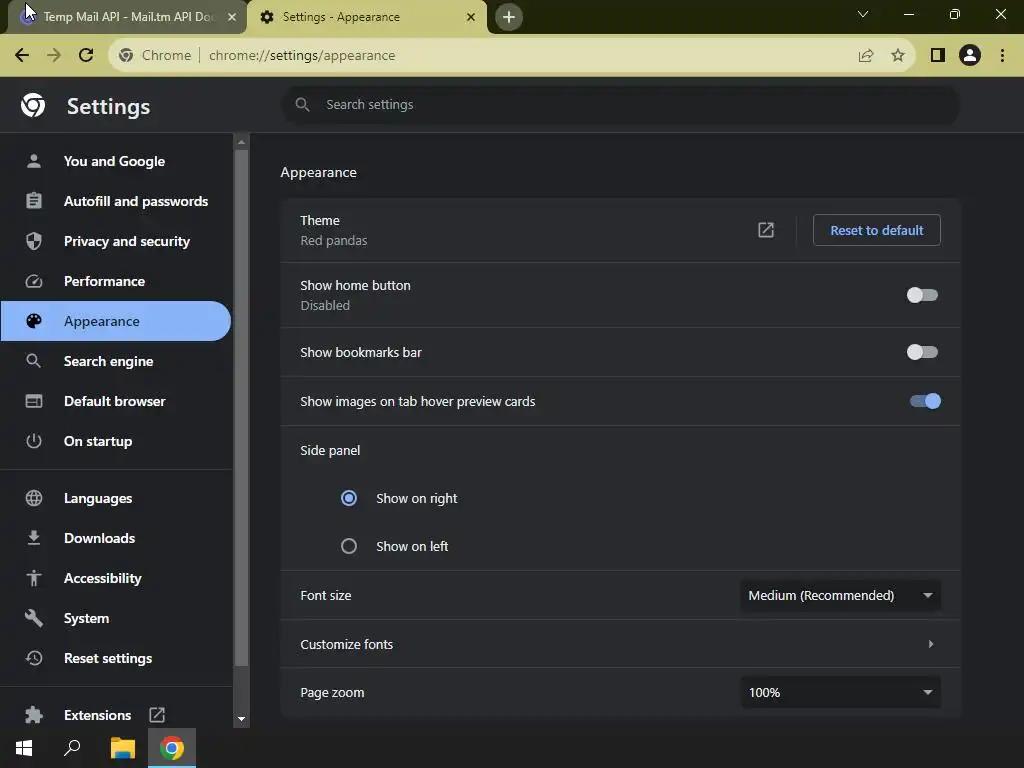Click the 'Red pandas' theme name

[334, 241]
